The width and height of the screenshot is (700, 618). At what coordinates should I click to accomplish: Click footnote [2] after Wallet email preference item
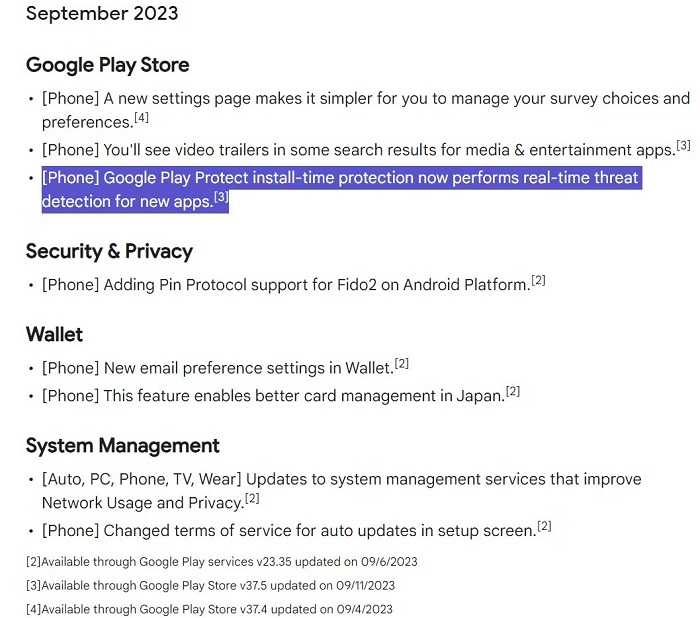402,364
